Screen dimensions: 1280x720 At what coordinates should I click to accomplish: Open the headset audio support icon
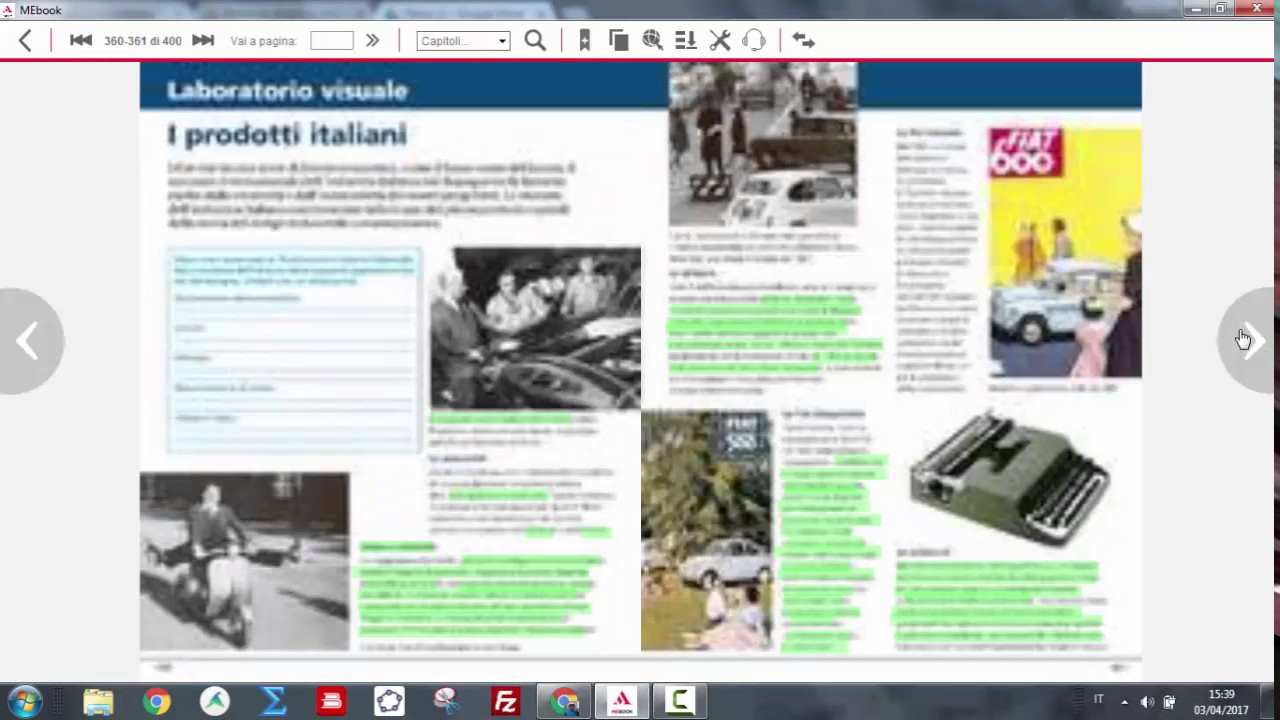[754, 41]
